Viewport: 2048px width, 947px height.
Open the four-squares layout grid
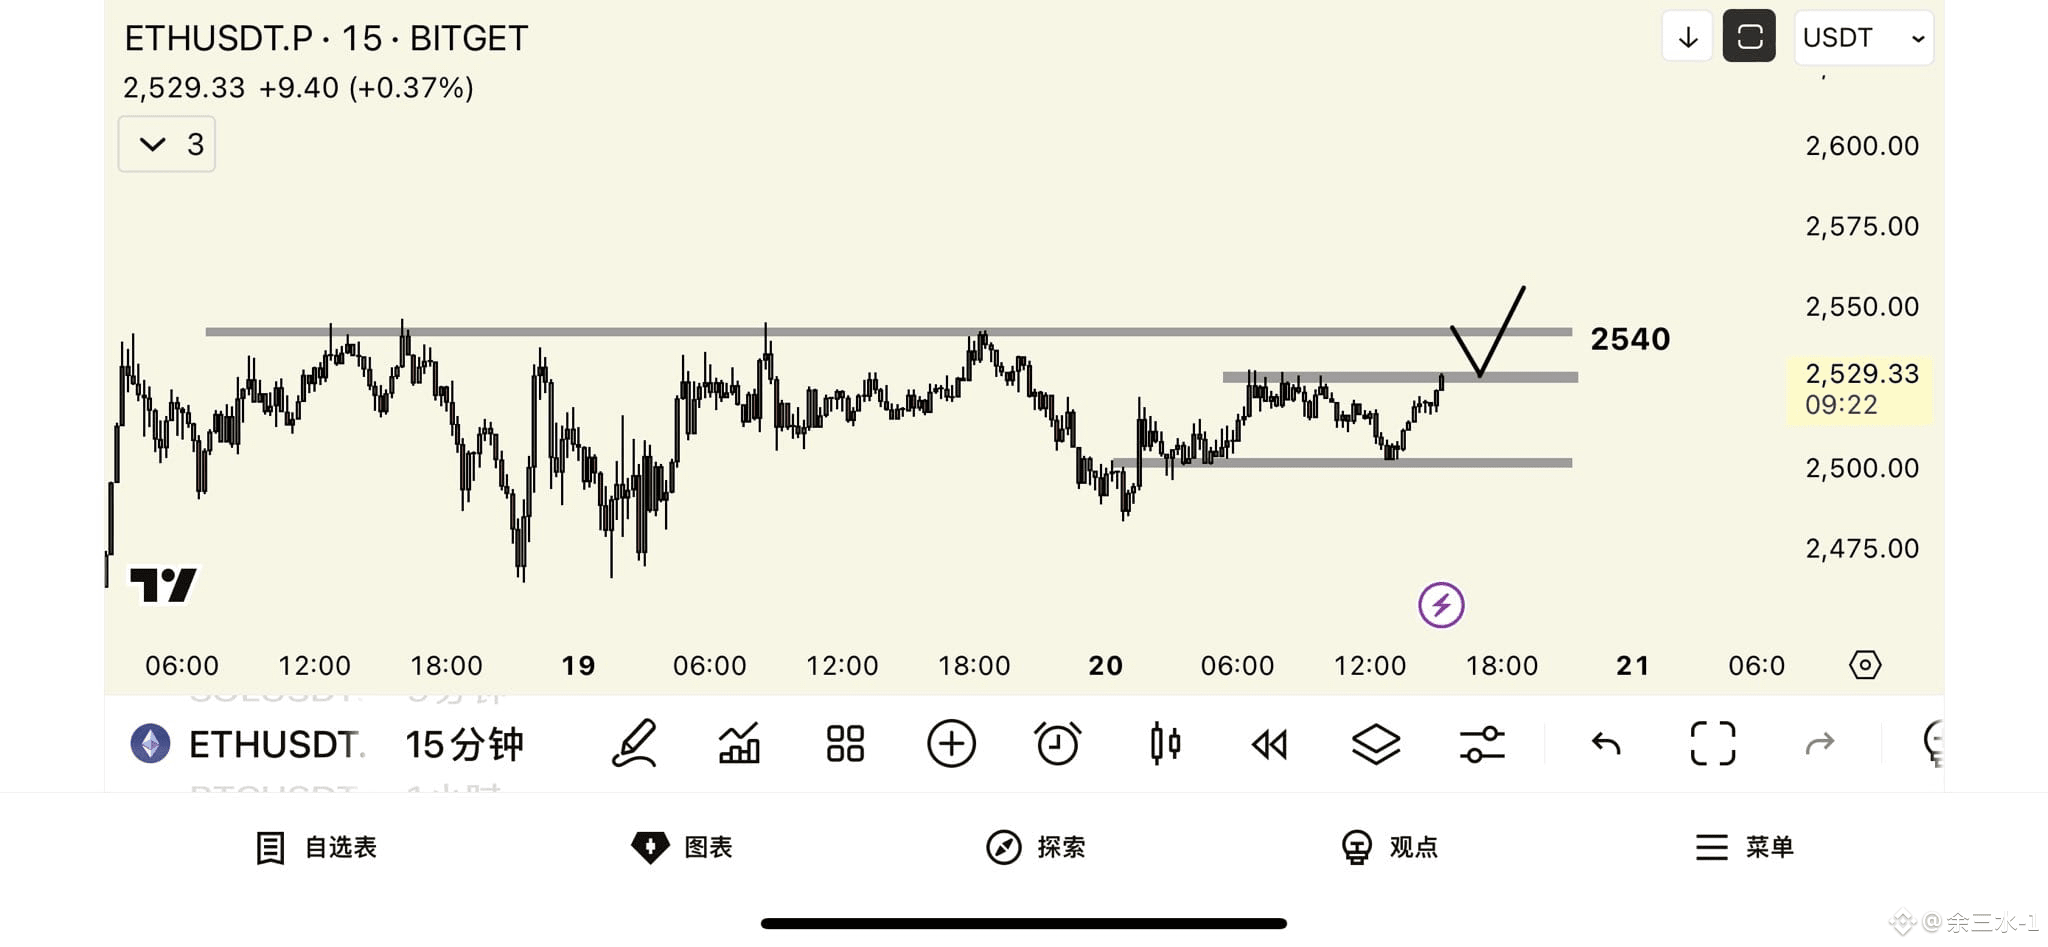click(x=845, y=744)
